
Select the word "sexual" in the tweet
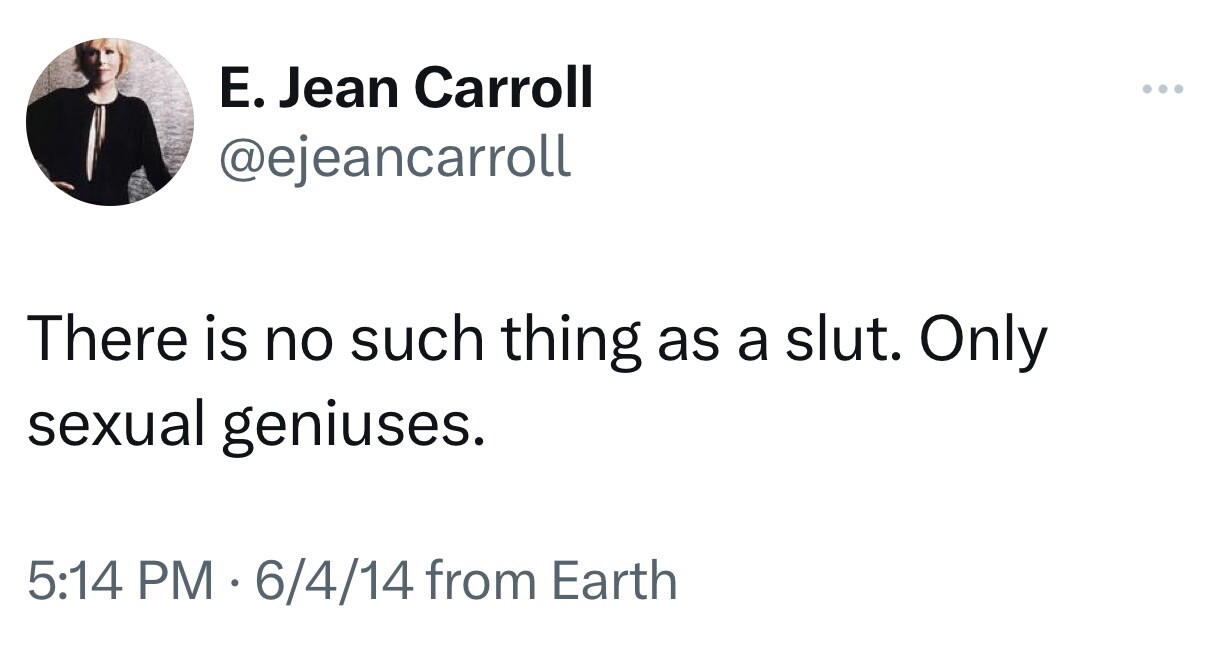(x=118, y=428)
